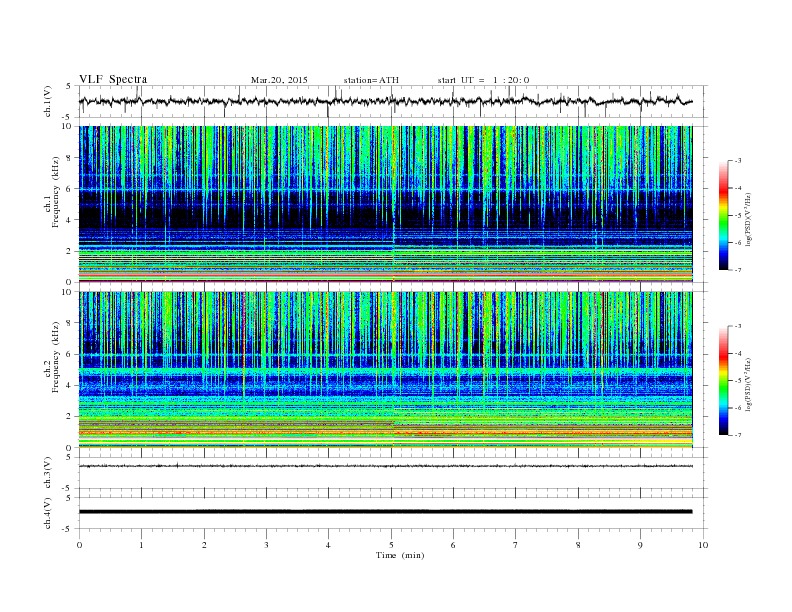Viewport: 792px width, 612px height.
Task: Click the ch.2 spectrogram color scale bar
Action: (723, 381)
